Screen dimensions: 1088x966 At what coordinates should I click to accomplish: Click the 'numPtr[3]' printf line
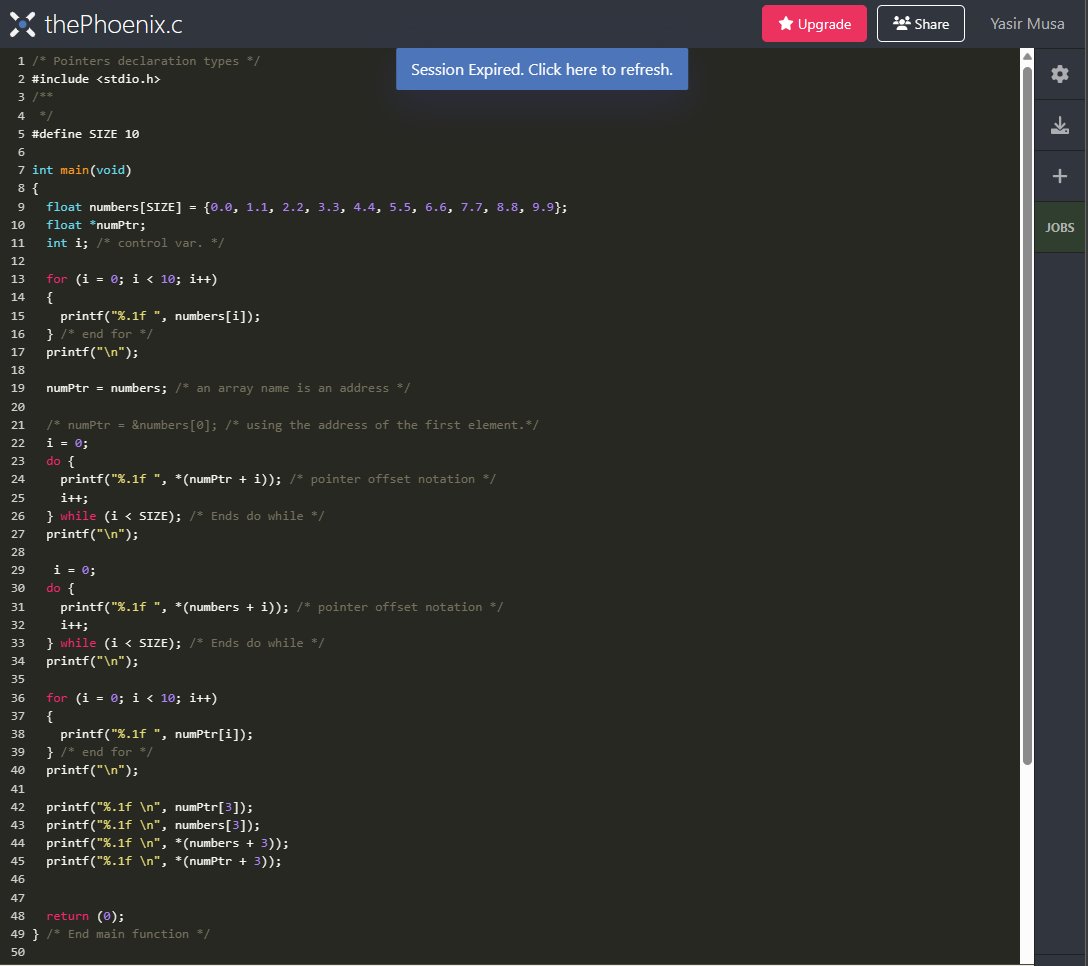pos(150,807)
